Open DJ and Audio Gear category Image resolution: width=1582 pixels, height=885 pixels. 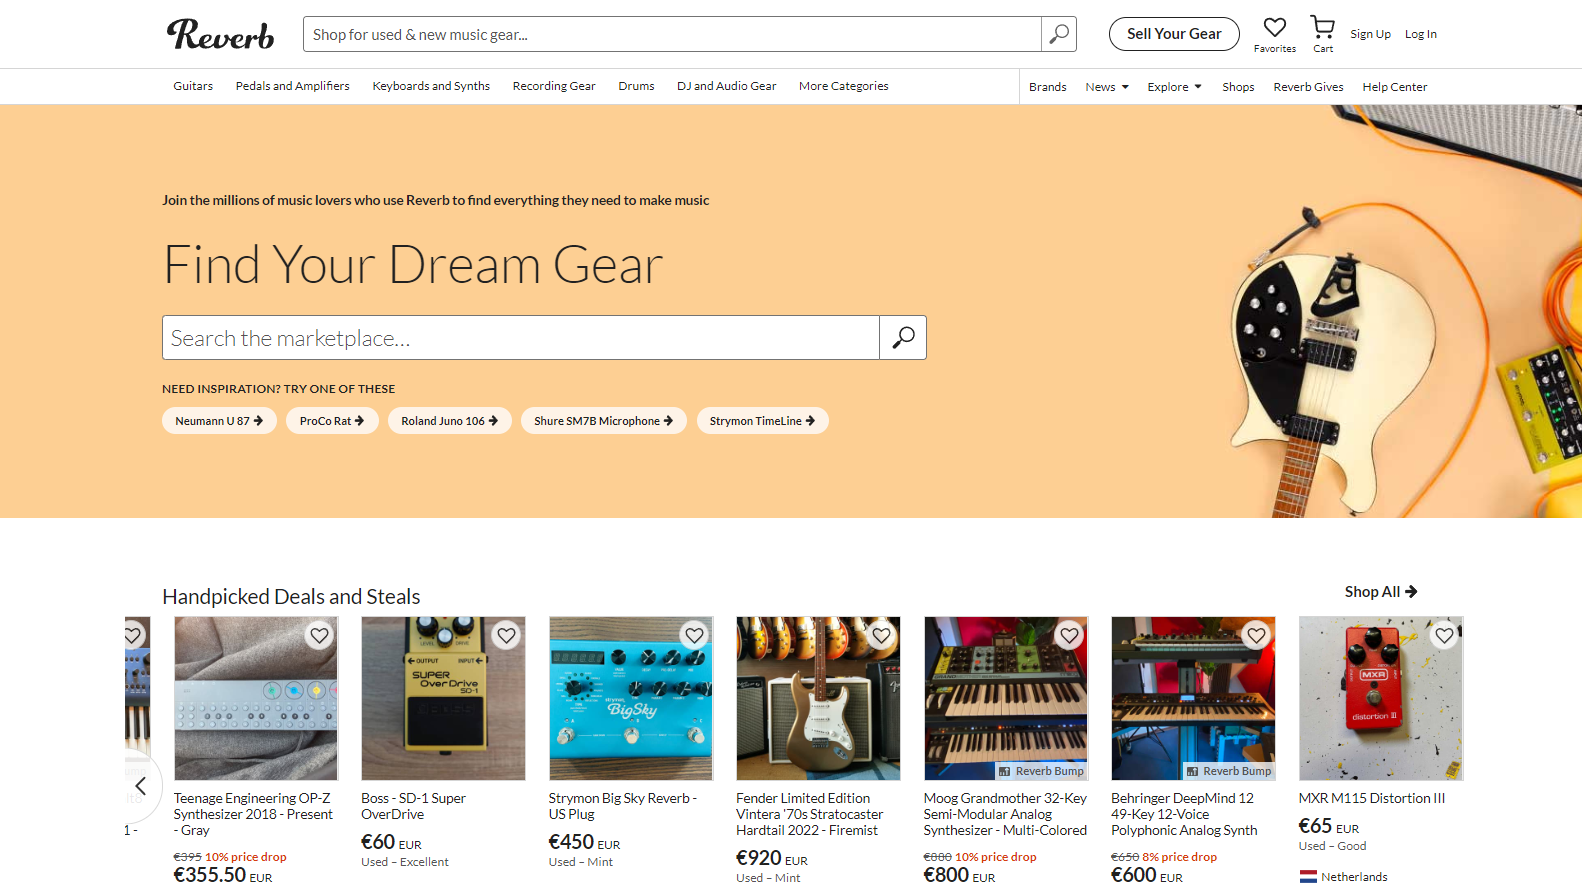tap(727, 86)
